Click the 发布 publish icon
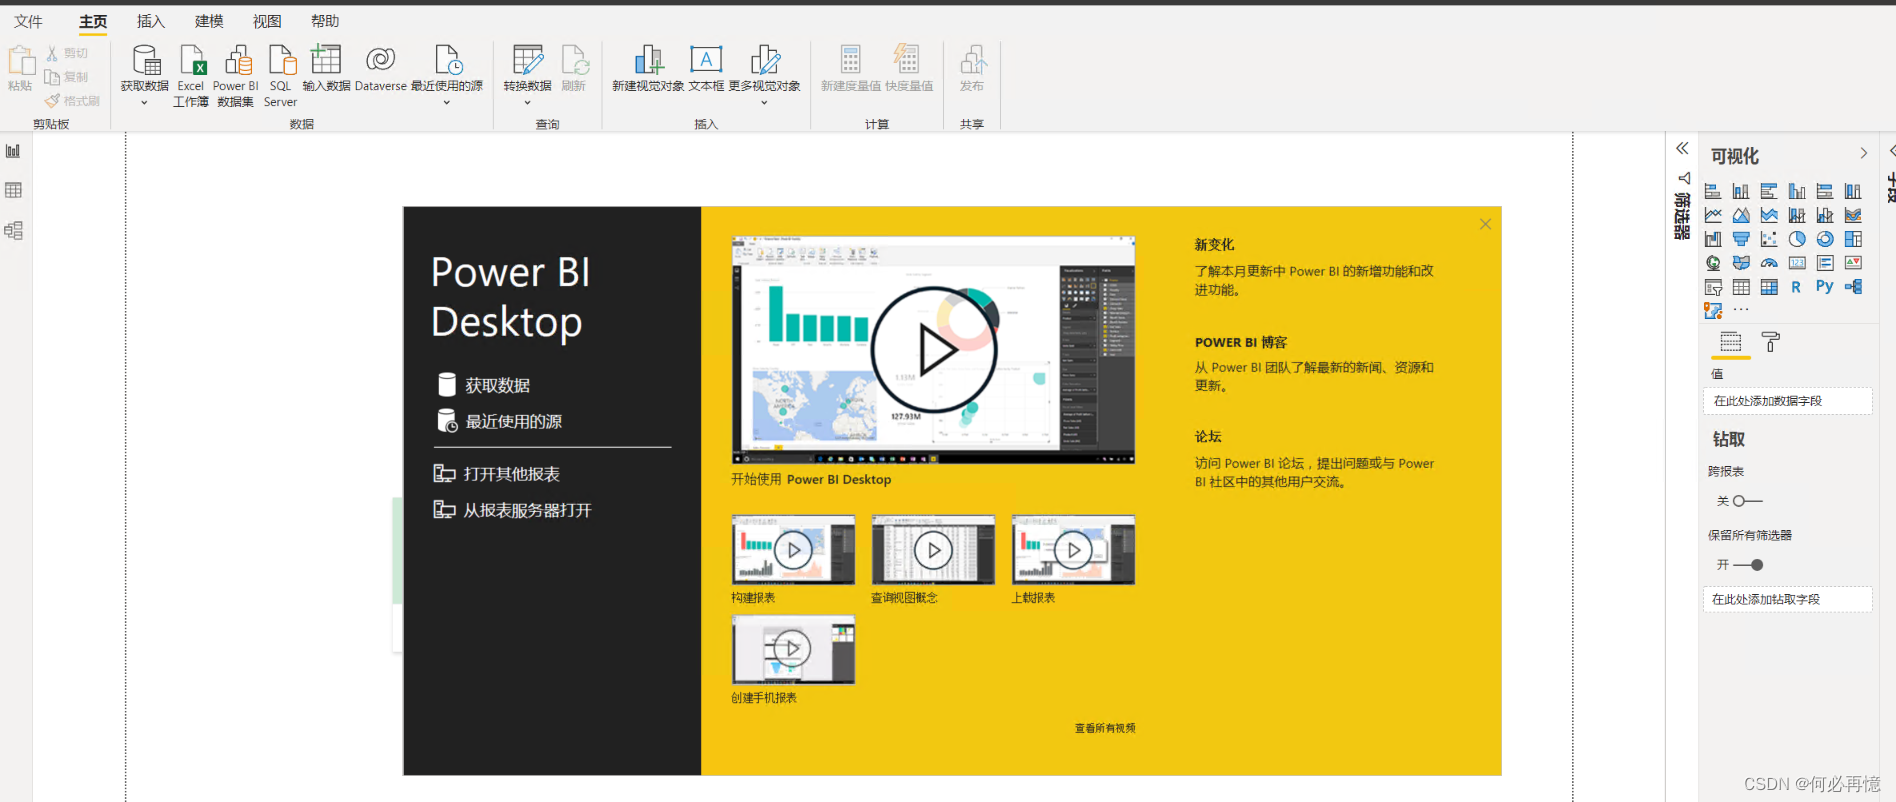The image size is (1896, 802). point(972,60)
